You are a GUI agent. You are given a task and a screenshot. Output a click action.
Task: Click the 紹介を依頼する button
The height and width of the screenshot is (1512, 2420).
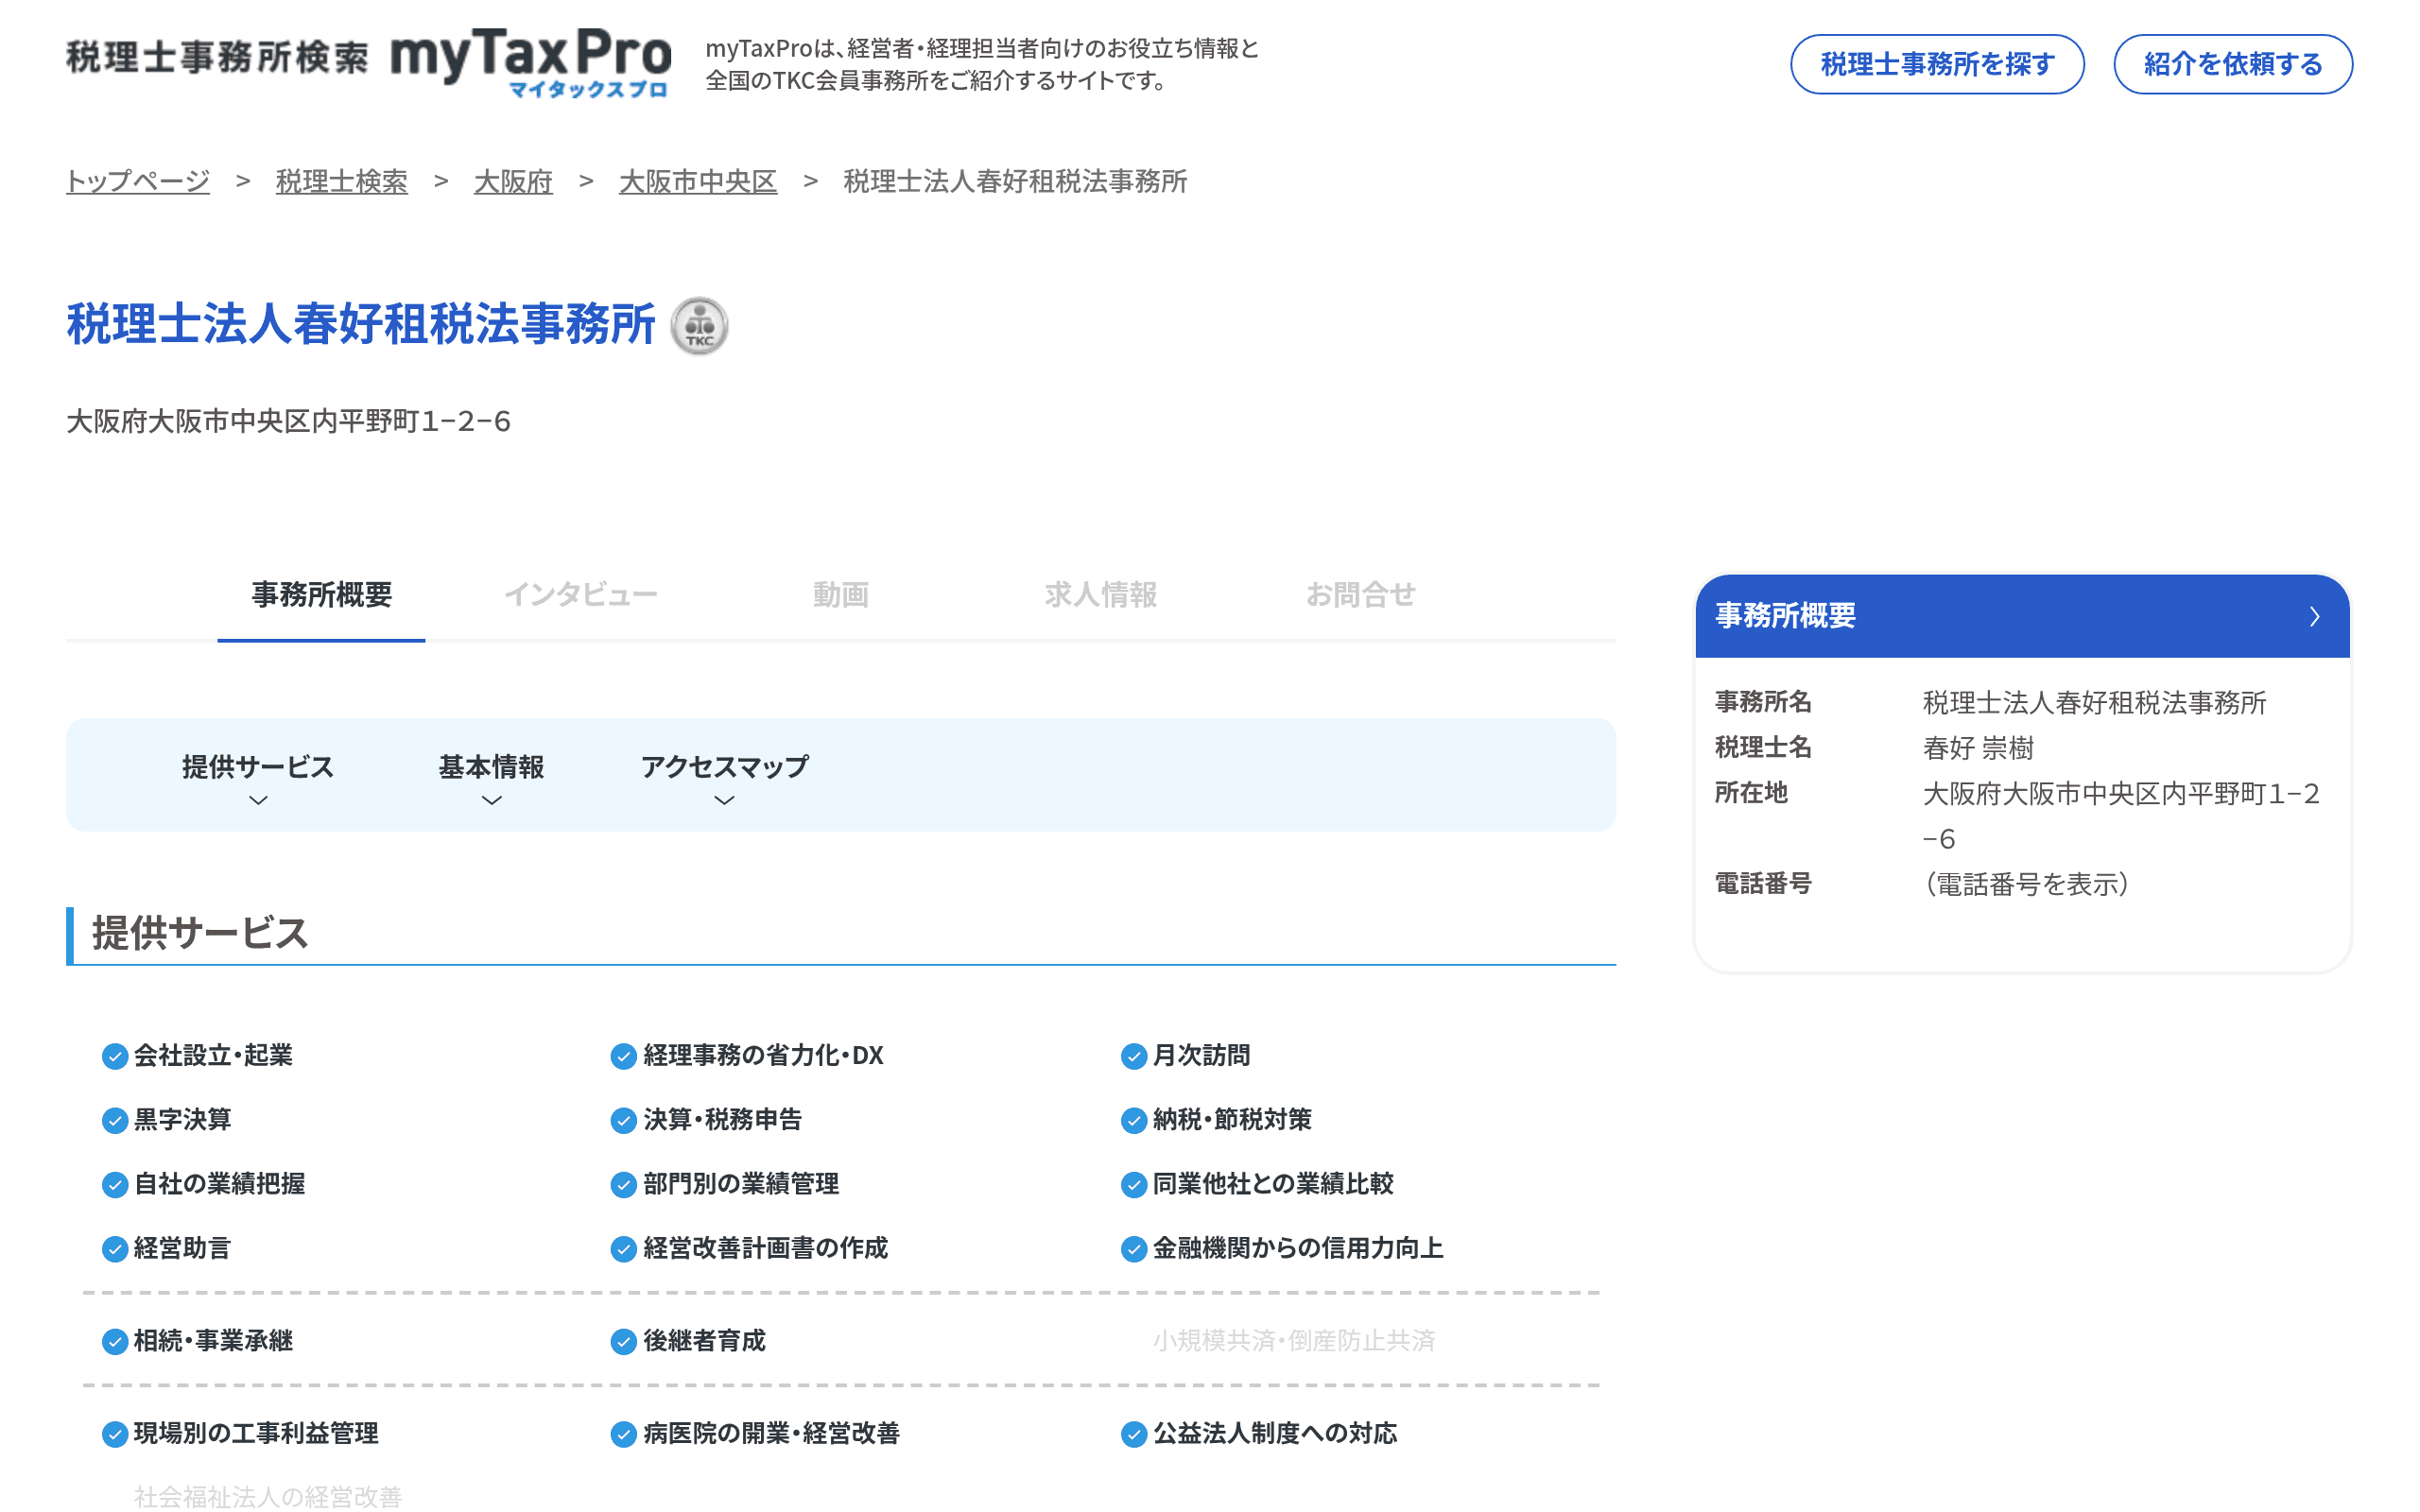point(2232,64)
